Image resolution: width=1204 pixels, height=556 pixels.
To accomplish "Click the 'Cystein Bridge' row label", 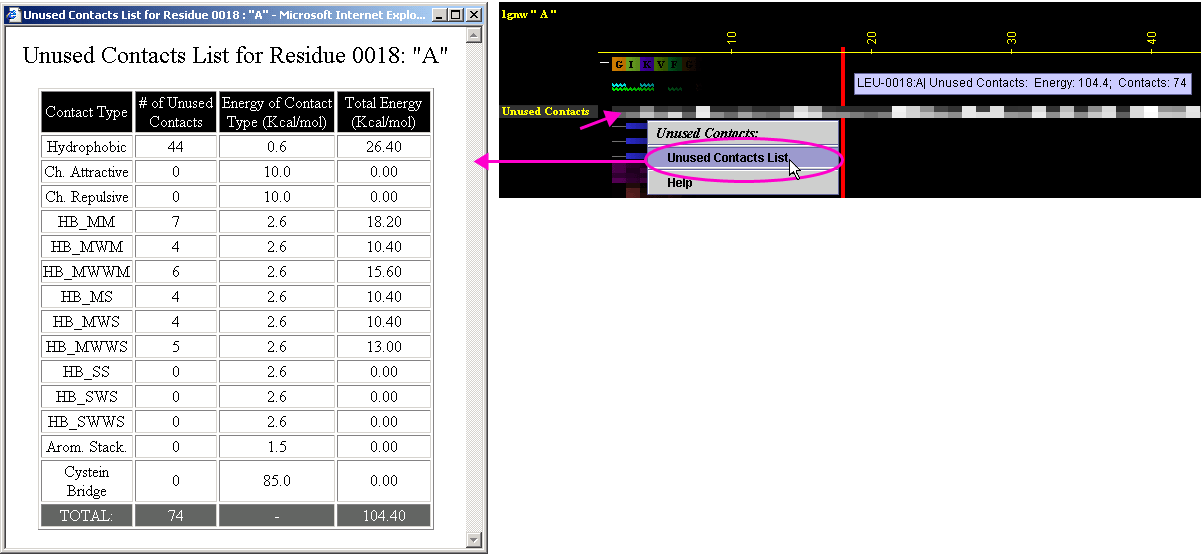I will coord(87,481).
